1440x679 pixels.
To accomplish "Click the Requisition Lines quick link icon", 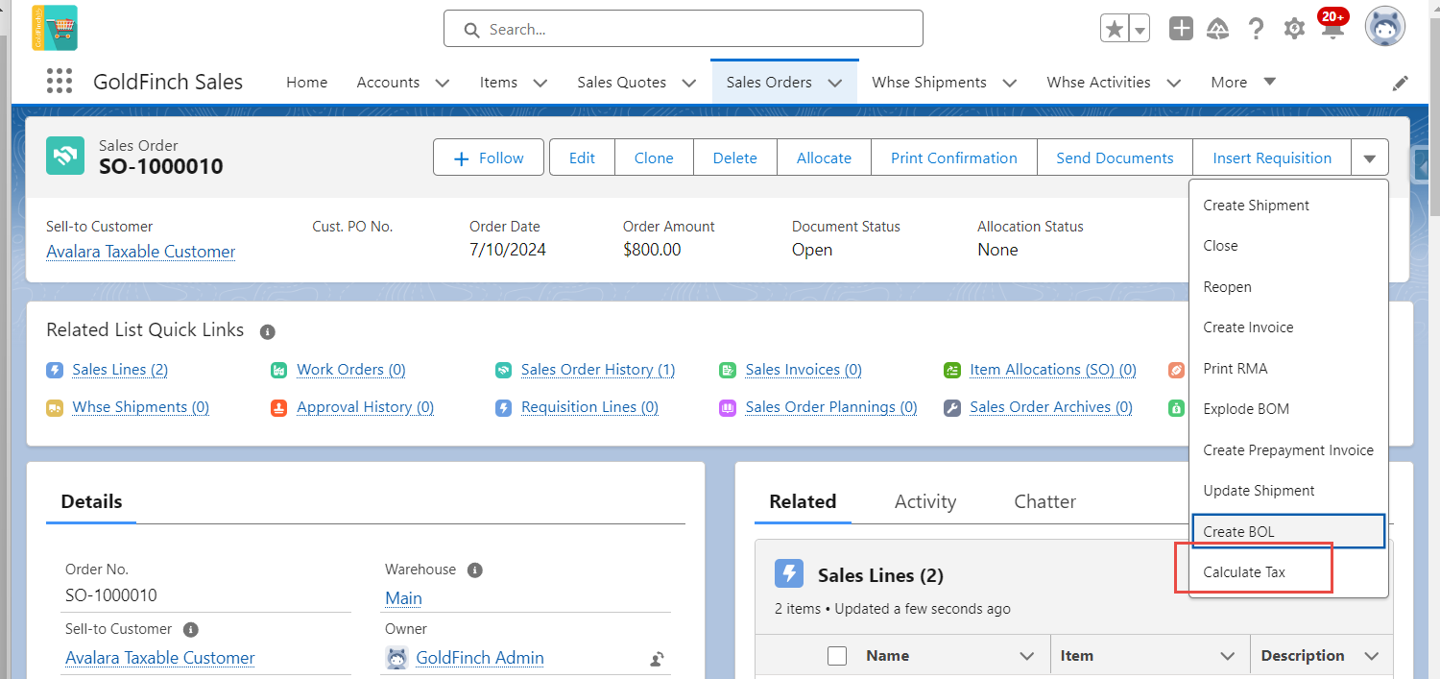I will [x=504, y=408].
